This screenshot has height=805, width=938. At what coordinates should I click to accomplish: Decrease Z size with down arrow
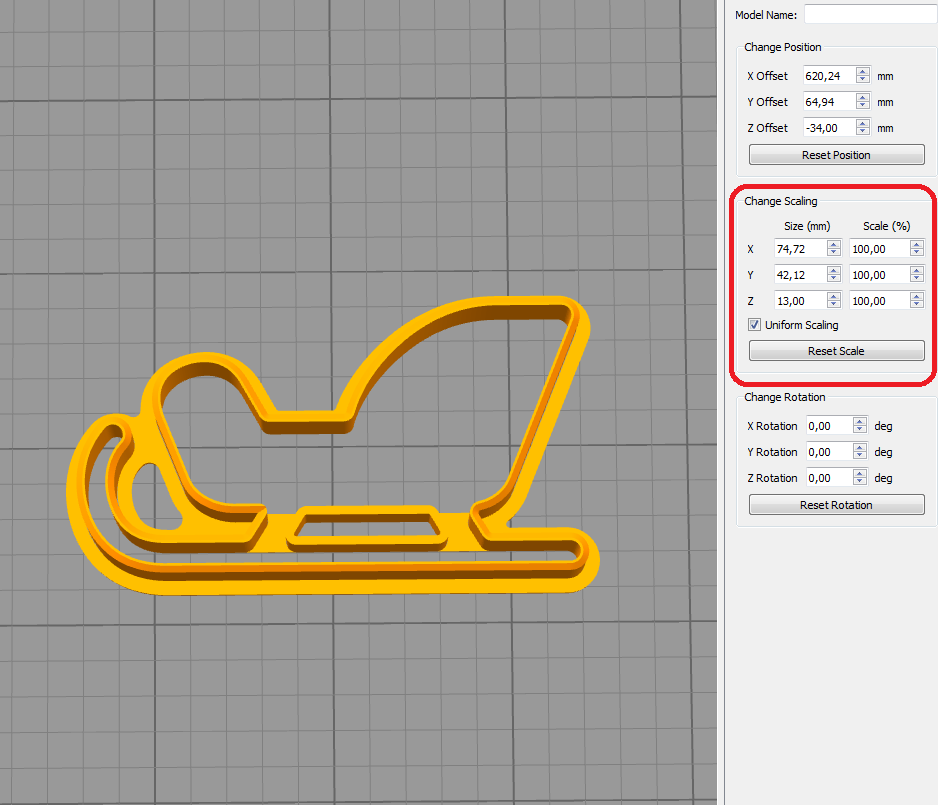[x=834, y=305]
